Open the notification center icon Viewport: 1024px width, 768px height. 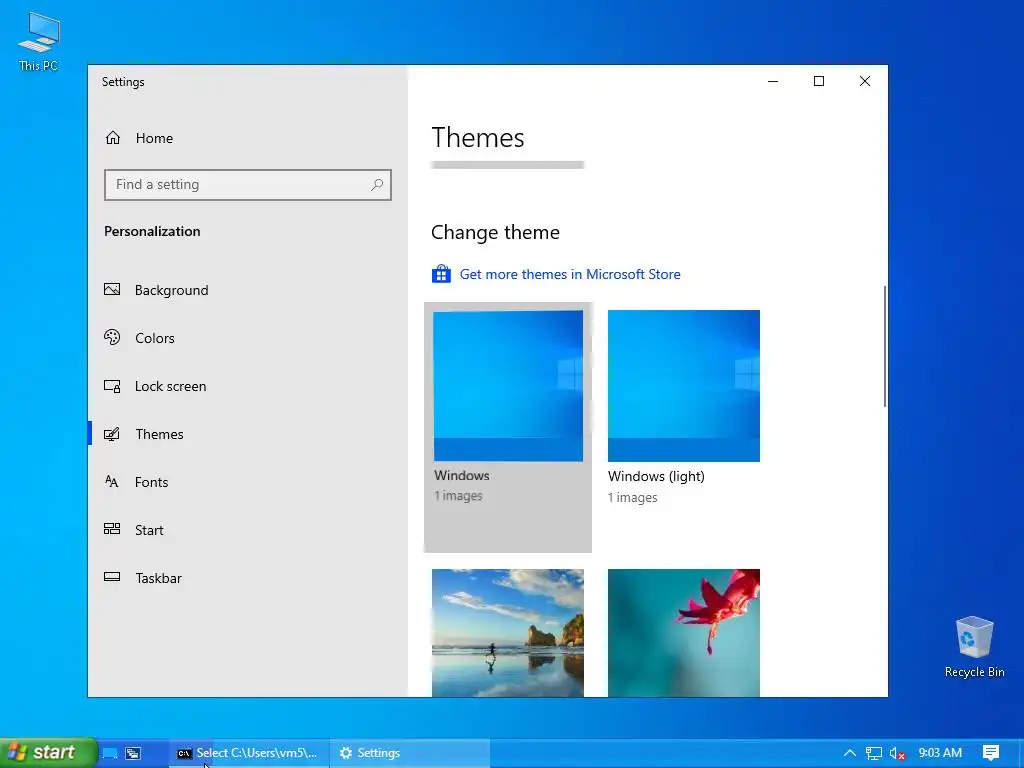point(991,753)
